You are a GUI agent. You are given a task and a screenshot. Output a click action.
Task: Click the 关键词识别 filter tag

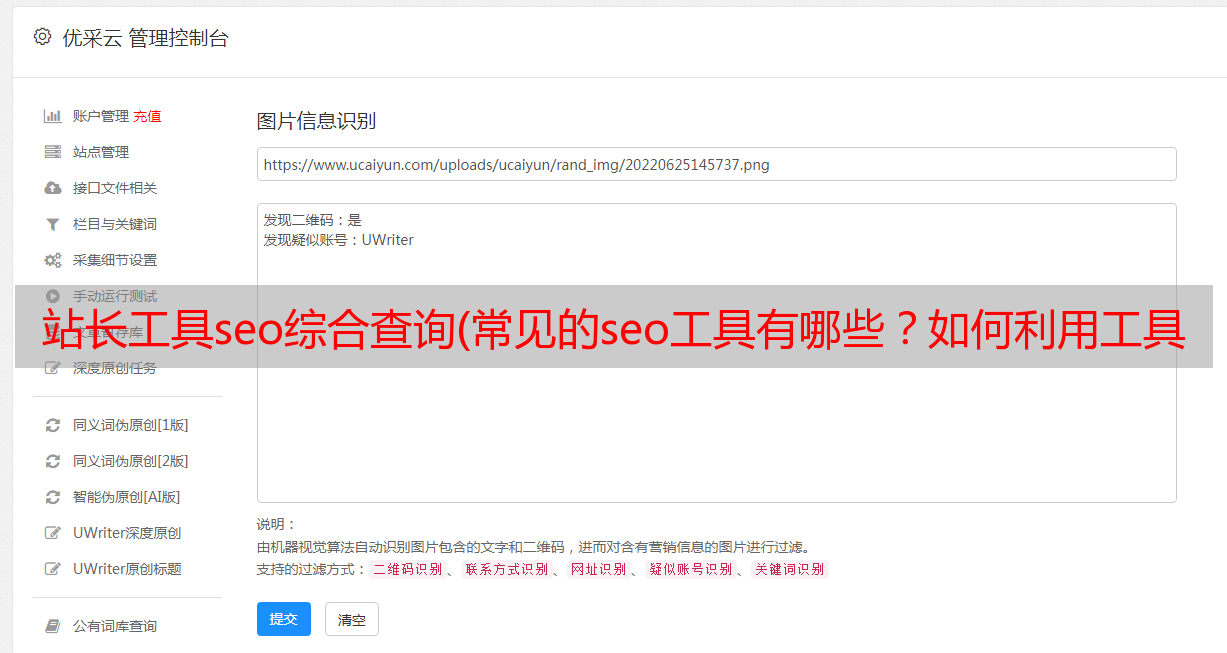pyautogui.click(x=789, y=569)
